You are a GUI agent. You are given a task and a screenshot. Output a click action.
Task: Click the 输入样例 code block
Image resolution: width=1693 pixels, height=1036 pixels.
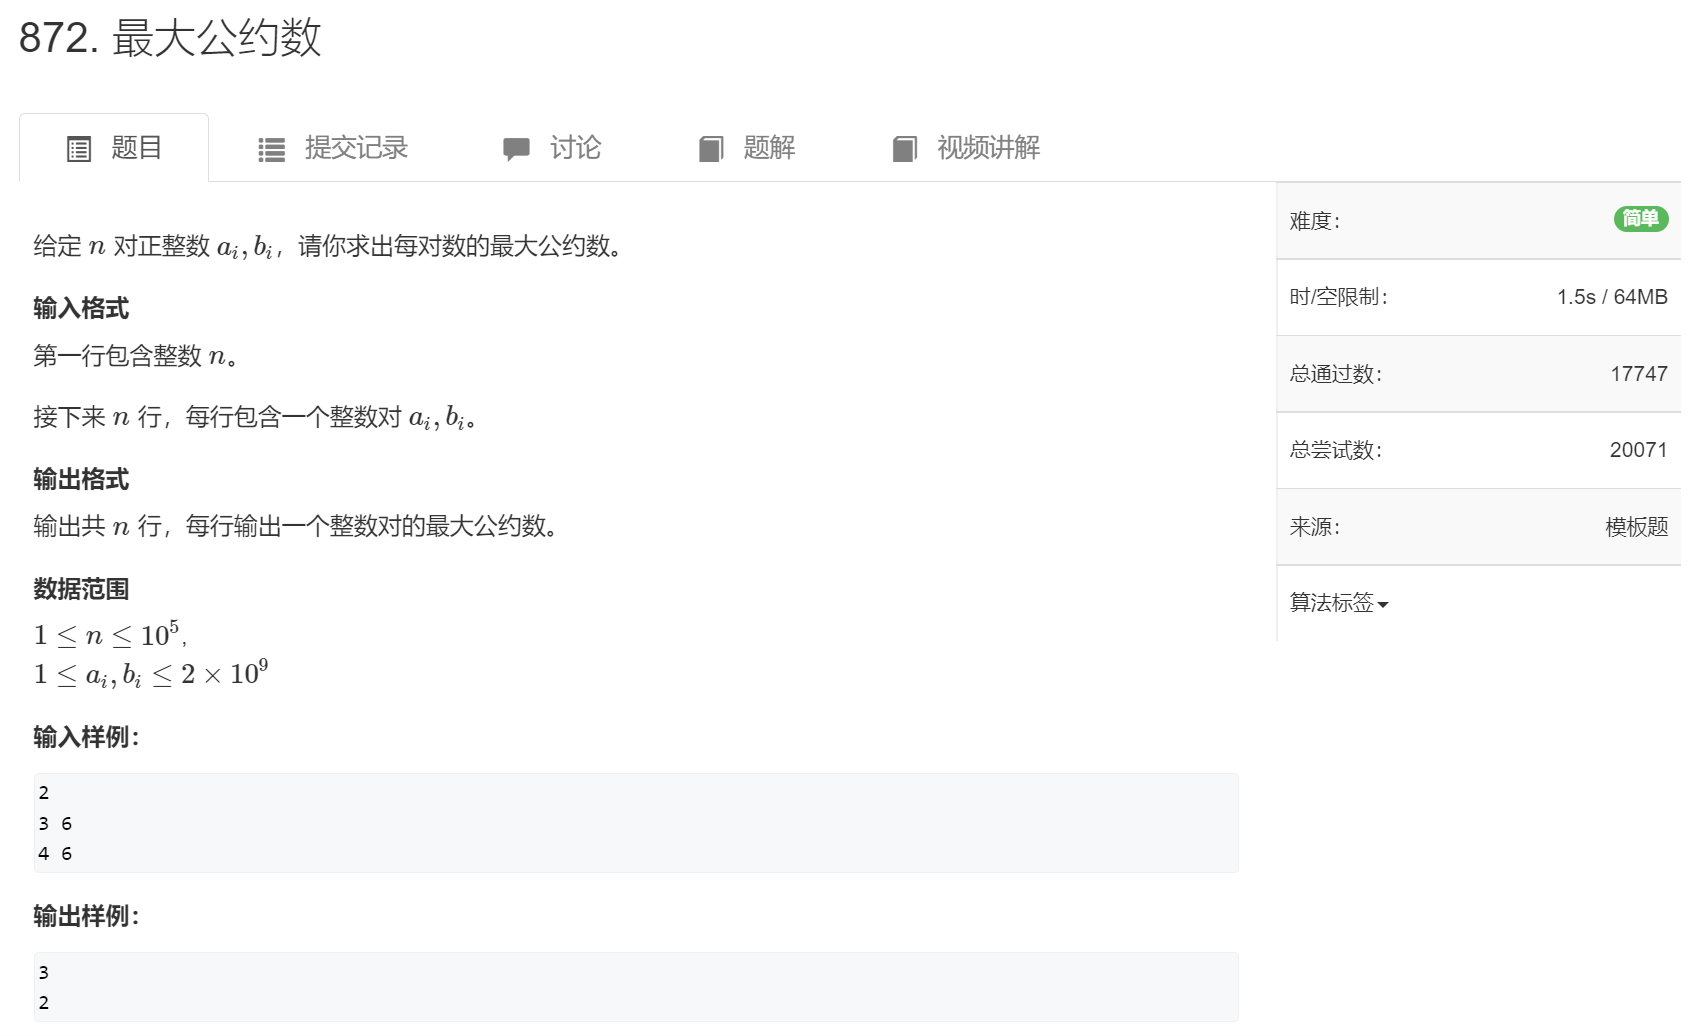point(634,822)
